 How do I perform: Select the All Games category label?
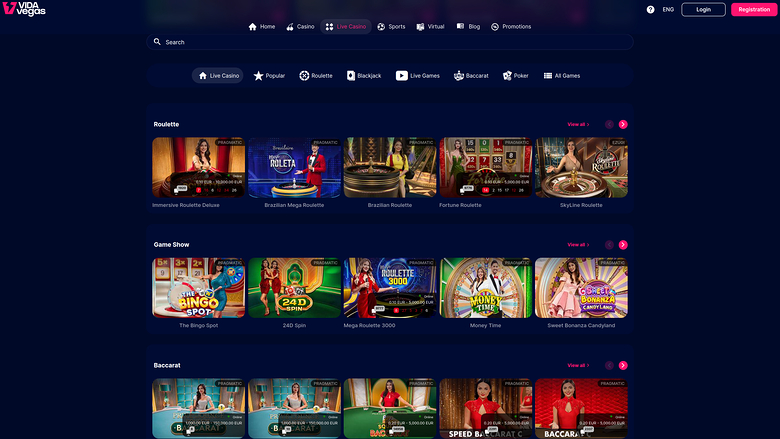tap(568, 76)
